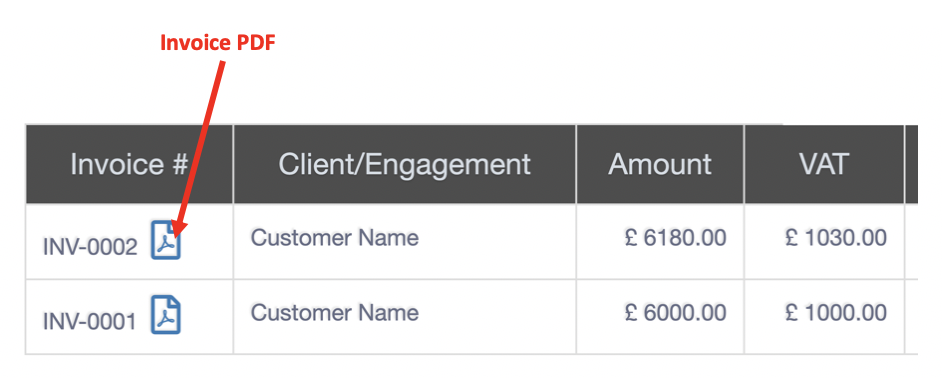The image size is (942, 378).
Task: Select the INV-0001 invoice number
Action: 90,322
